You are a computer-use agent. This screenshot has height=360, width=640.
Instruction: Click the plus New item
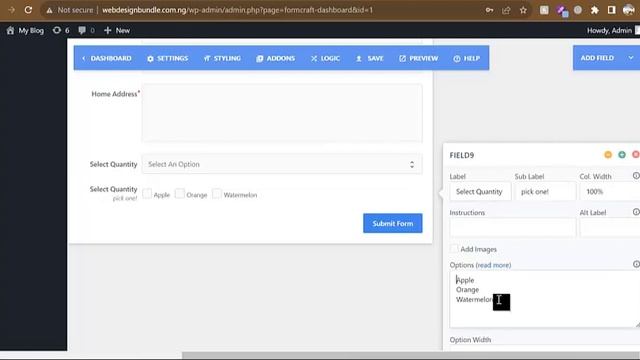117,30
